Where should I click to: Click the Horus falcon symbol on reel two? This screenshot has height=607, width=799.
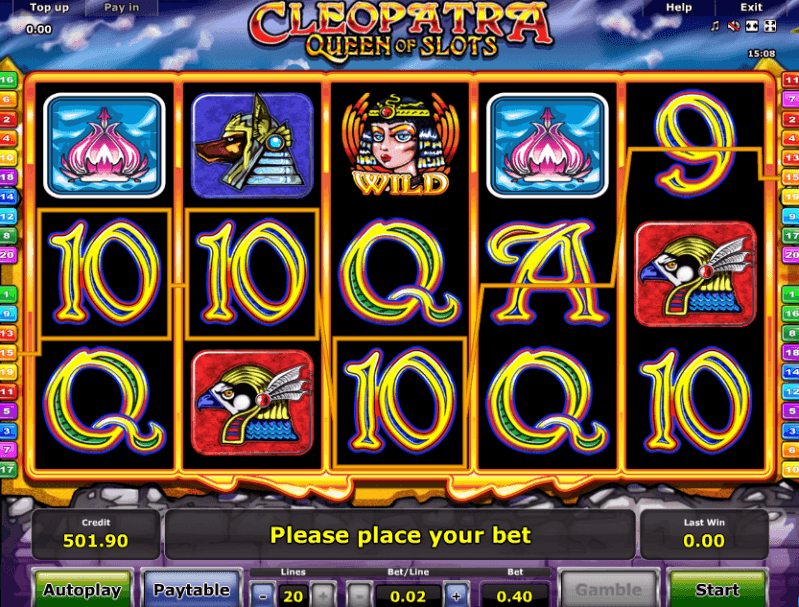(252, 403)
